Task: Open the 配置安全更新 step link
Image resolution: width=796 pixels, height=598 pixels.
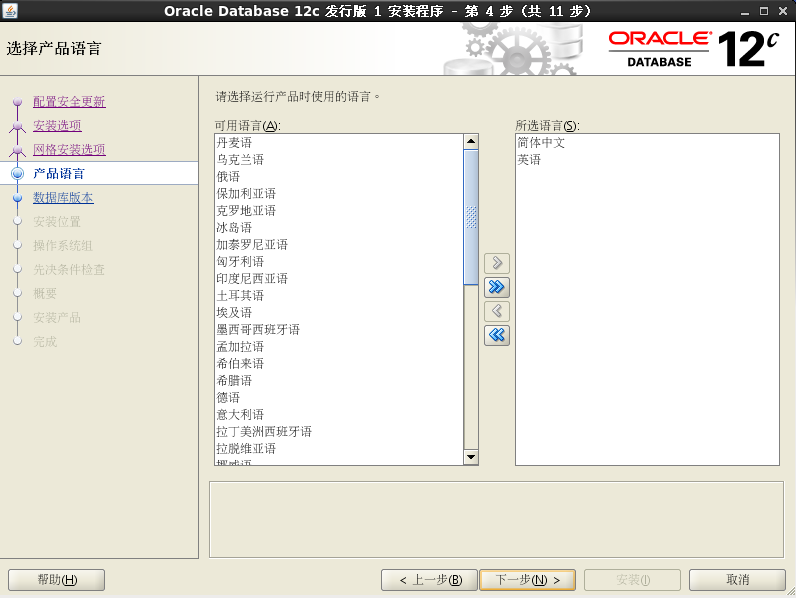Action: pyautogui.click(x=69, y=102)
